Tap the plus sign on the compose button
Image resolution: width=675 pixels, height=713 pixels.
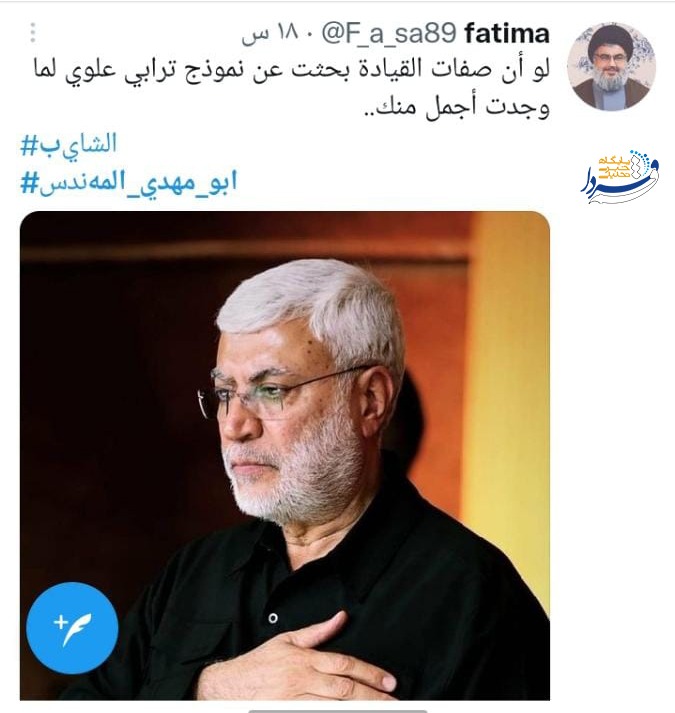coord(60,622)
